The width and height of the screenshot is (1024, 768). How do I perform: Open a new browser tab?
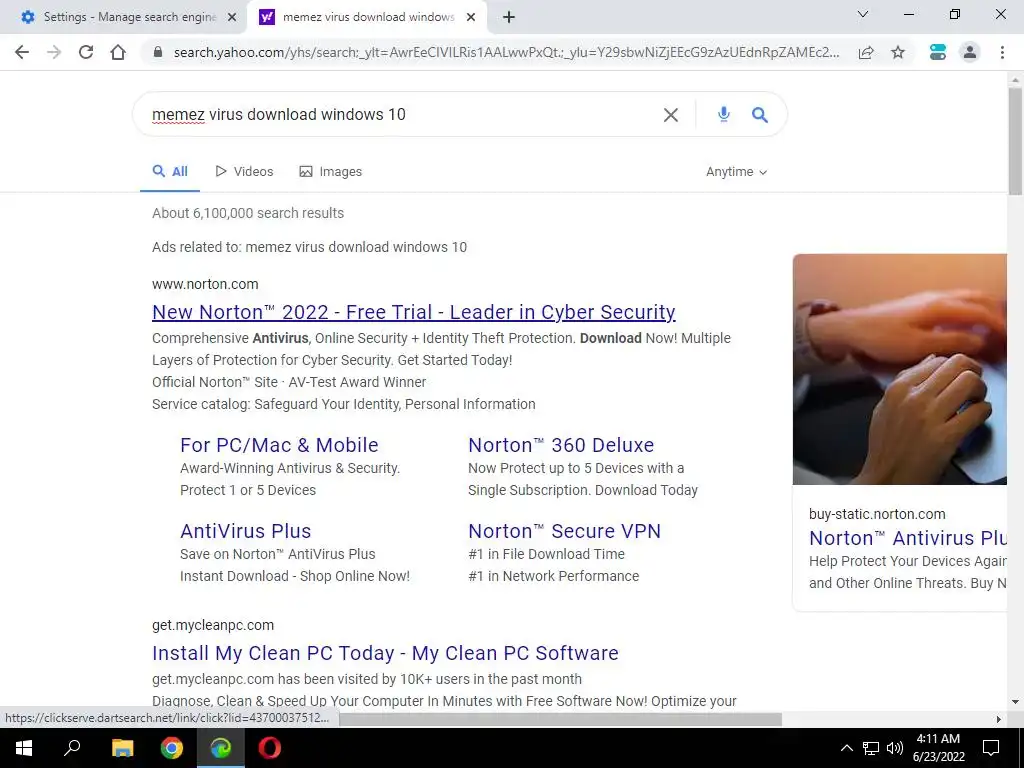(x=509, y=17)
